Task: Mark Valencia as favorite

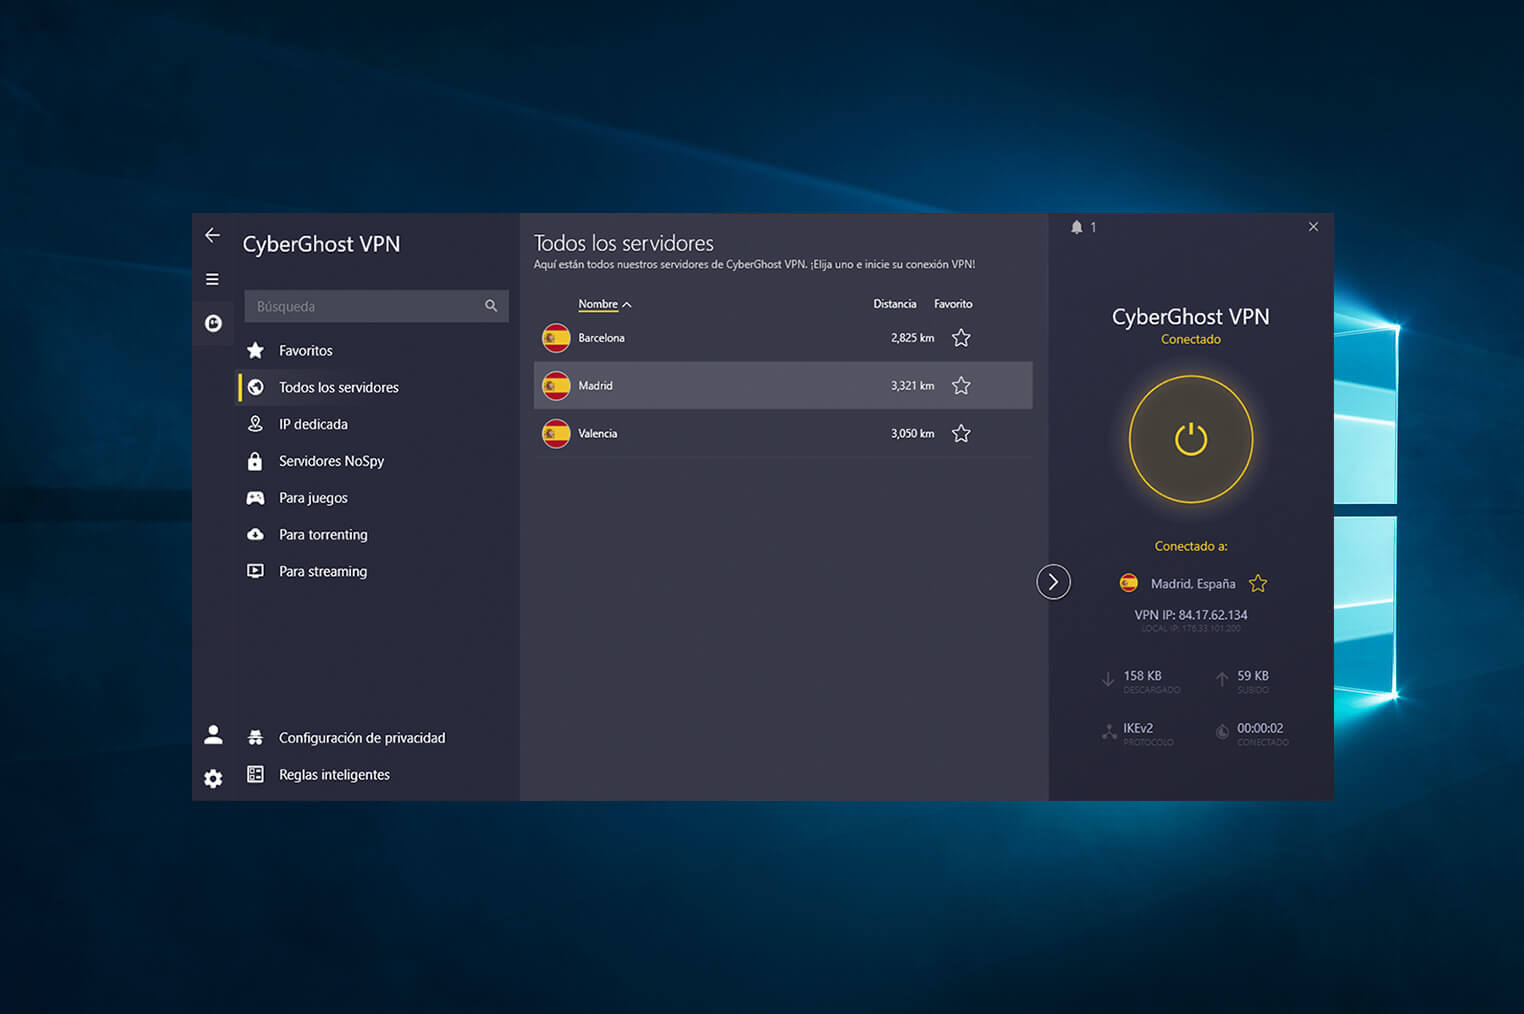Action: coord(961,433)
